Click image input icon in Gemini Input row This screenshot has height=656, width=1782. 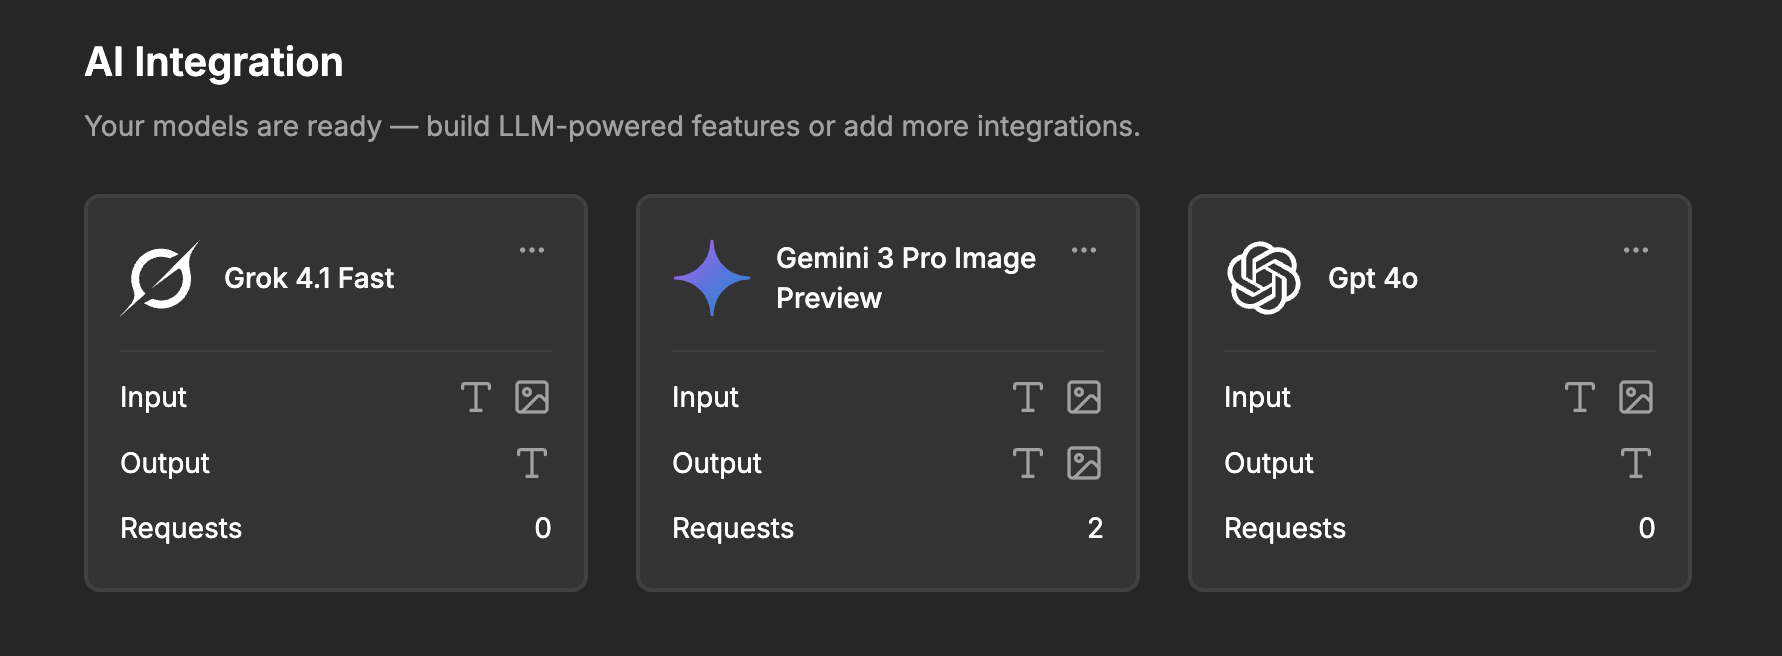1084,397
